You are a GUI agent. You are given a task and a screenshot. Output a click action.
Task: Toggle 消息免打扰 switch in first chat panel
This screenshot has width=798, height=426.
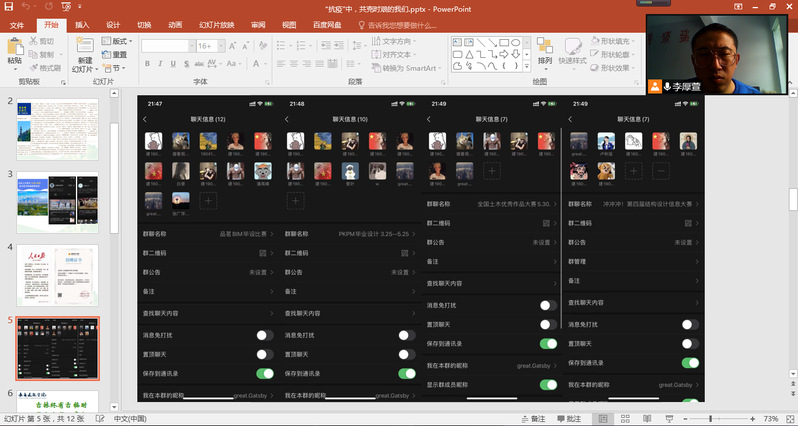[264, 337]
